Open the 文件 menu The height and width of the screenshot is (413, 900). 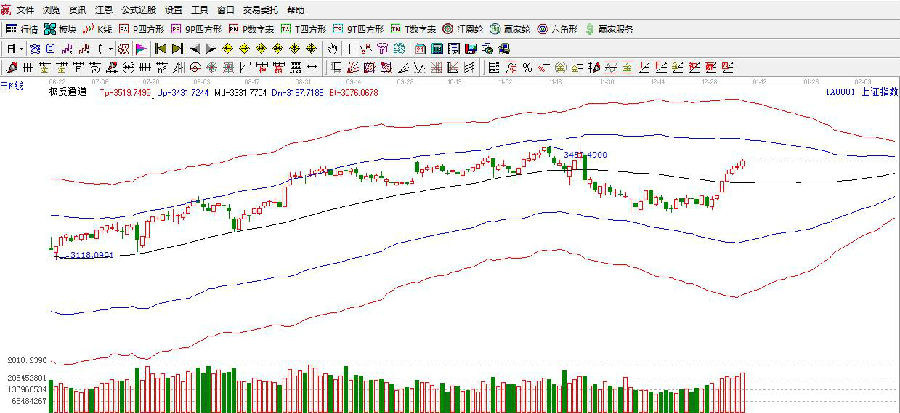25,8
